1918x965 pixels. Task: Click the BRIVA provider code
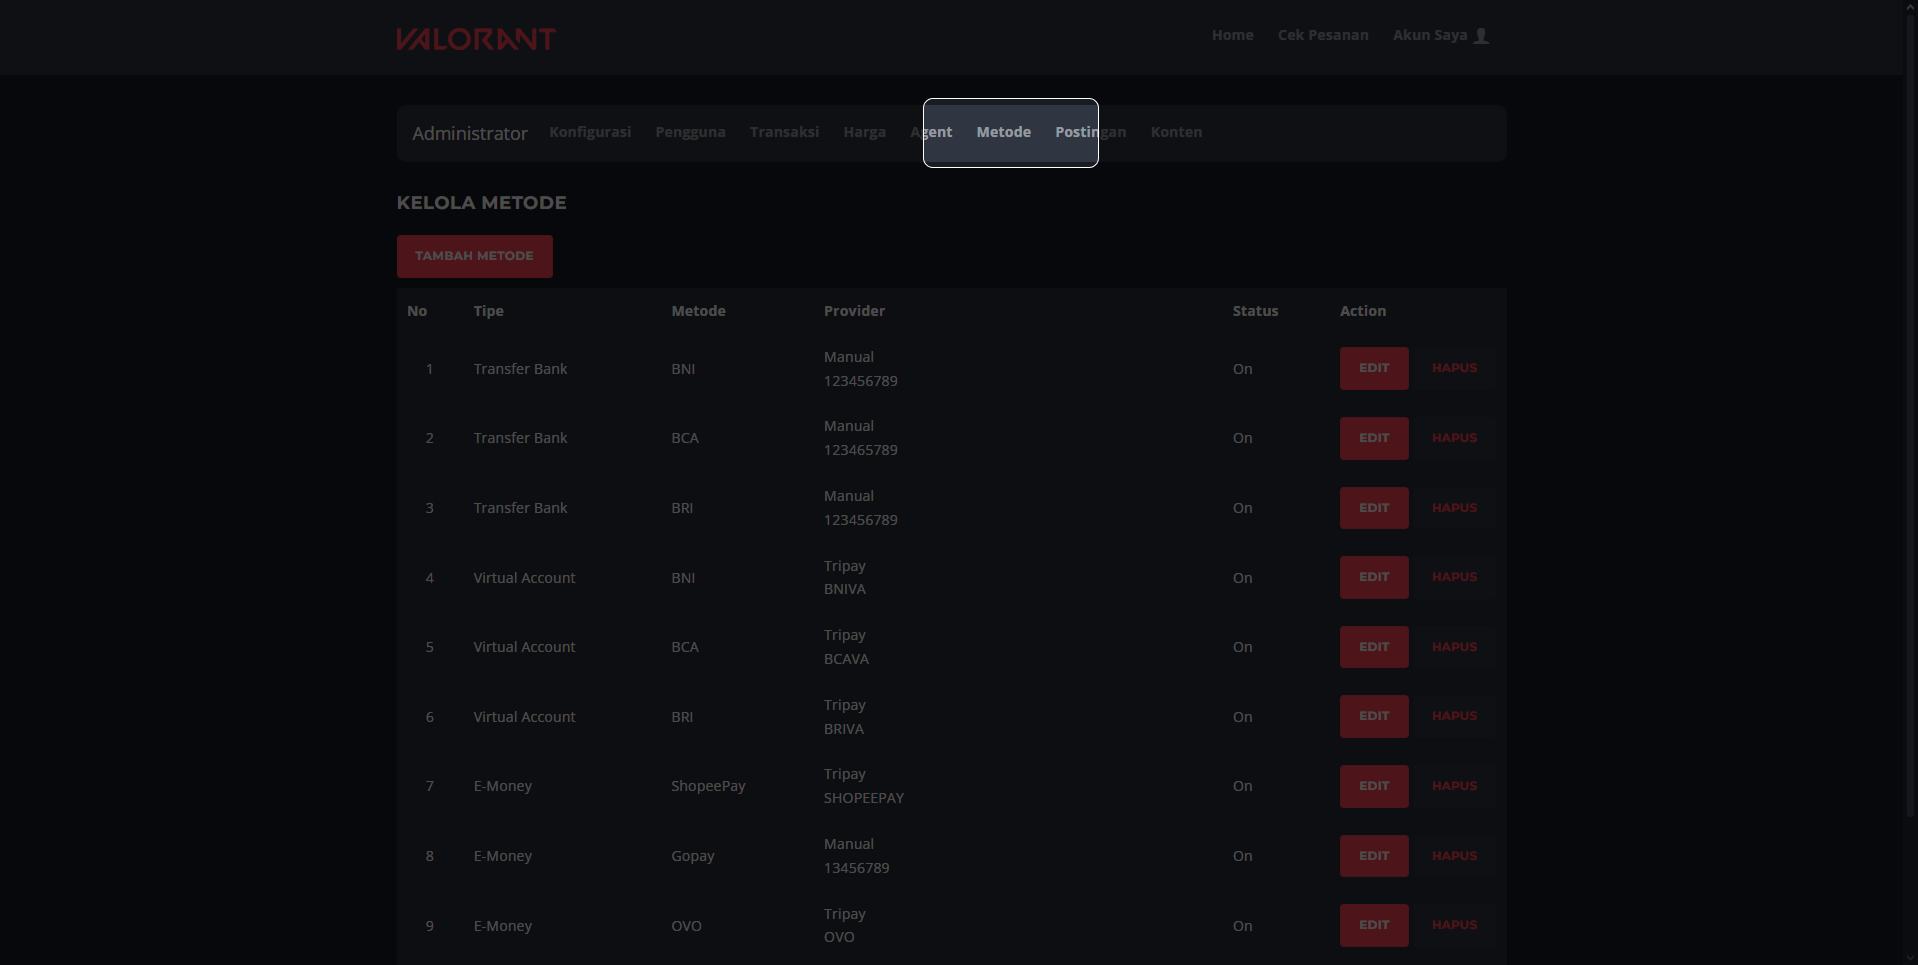coord(843,729)
